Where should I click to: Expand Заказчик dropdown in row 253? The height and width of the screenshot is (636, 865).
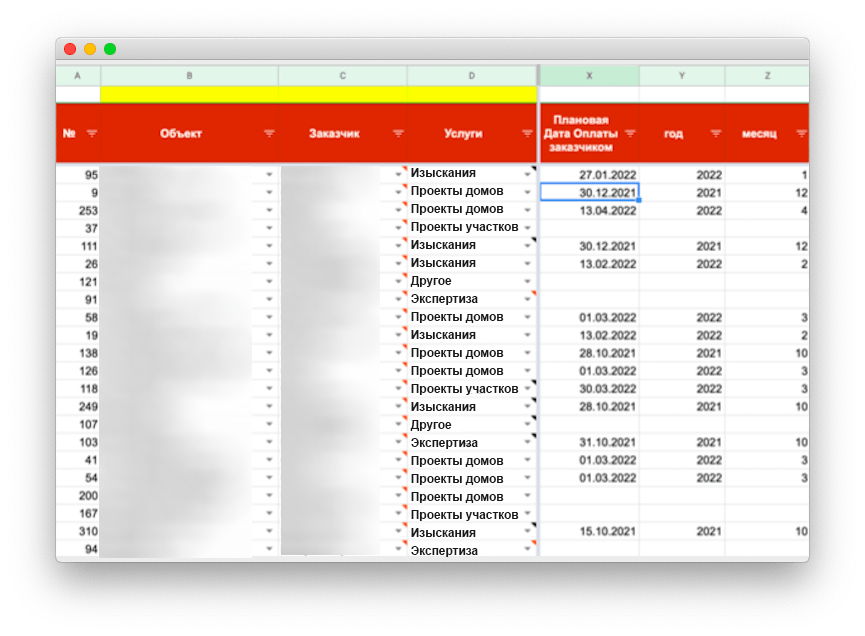pyautogui.click(x=398, y=210)
